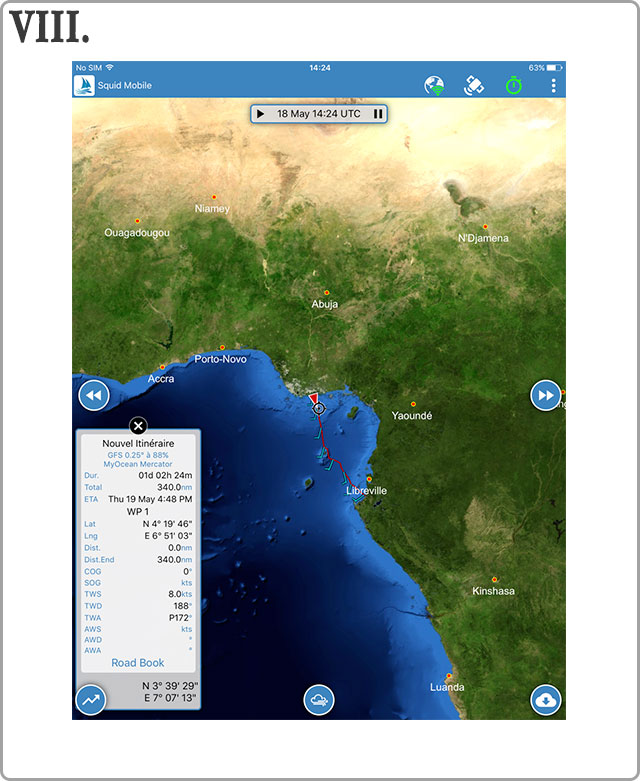Step backward with the left rewind button
Image resolution: width=640 pixels, height=781 pixels.
pos(92,397)
